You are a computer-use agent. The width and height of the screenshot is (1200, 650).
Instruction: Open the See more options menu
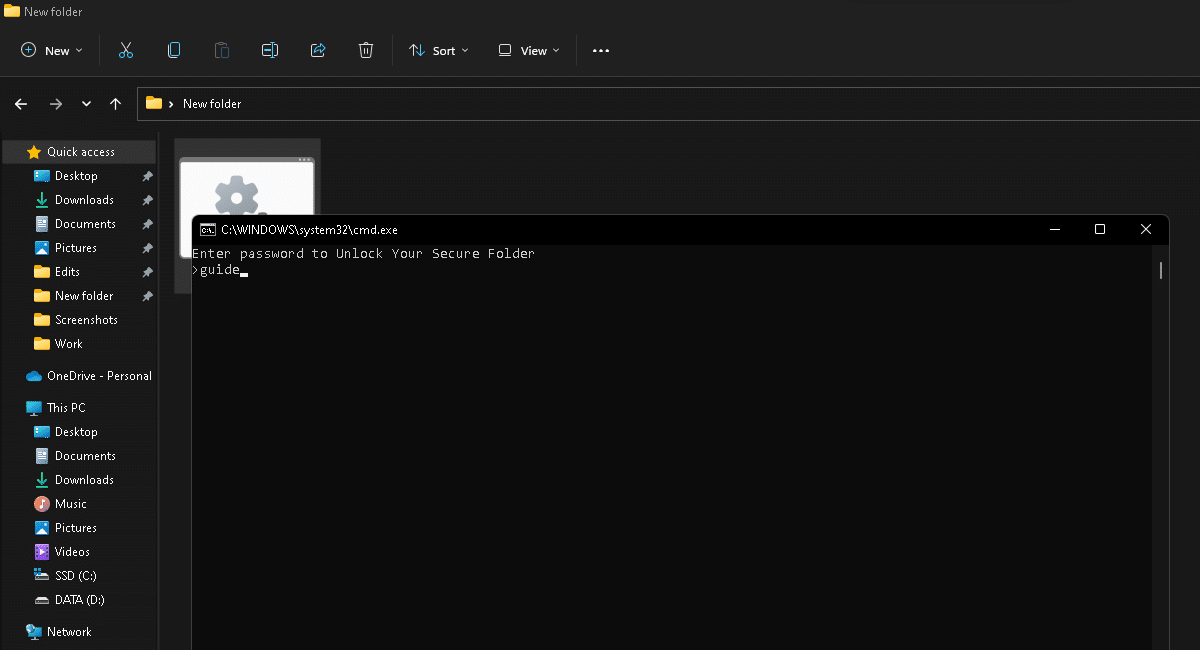tap(600, 50)
